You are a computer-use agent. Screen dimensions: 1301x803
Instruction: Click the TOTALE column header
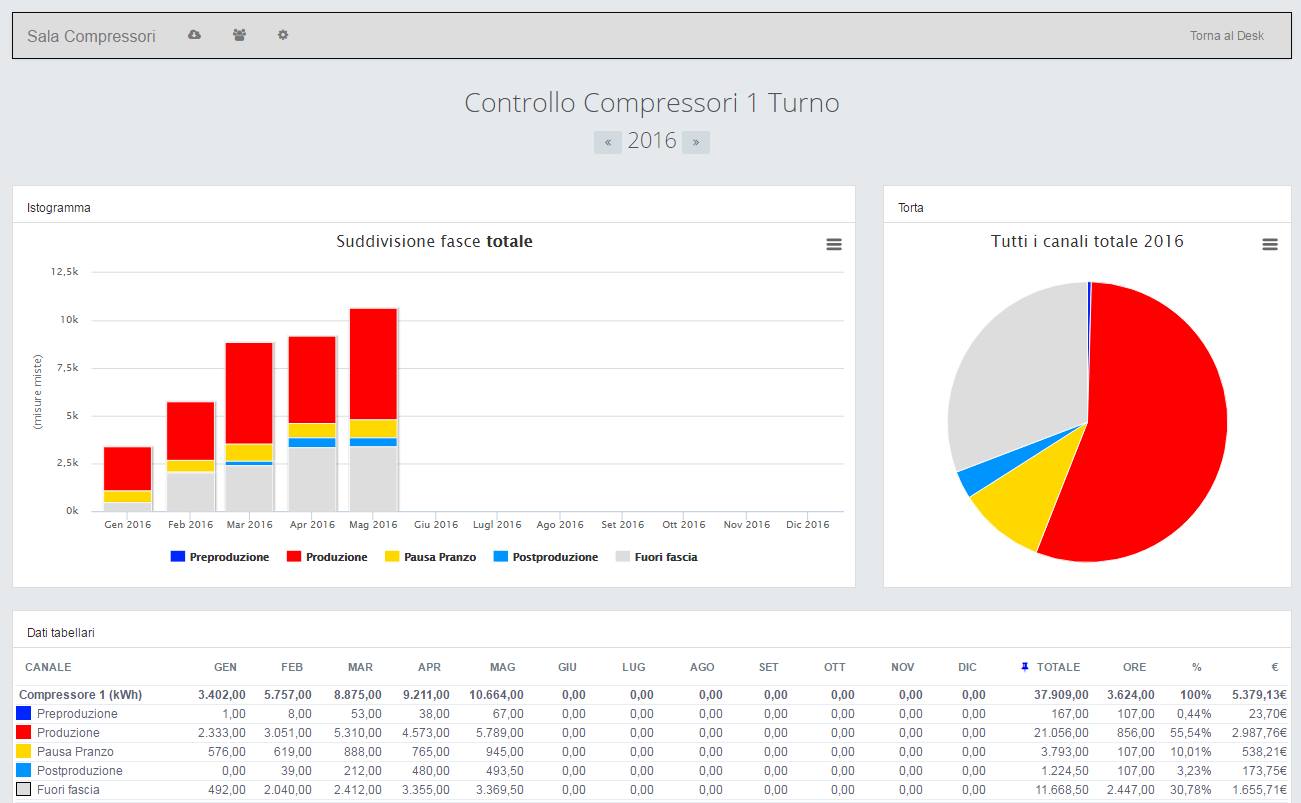[1058, 667]
